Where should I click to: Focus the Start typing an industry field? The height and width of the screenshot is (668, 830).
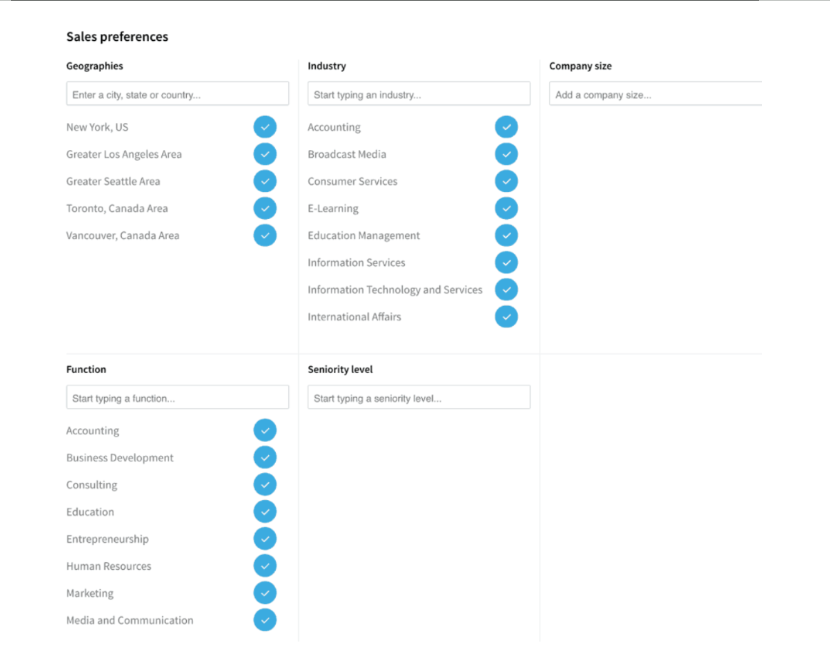419,94
